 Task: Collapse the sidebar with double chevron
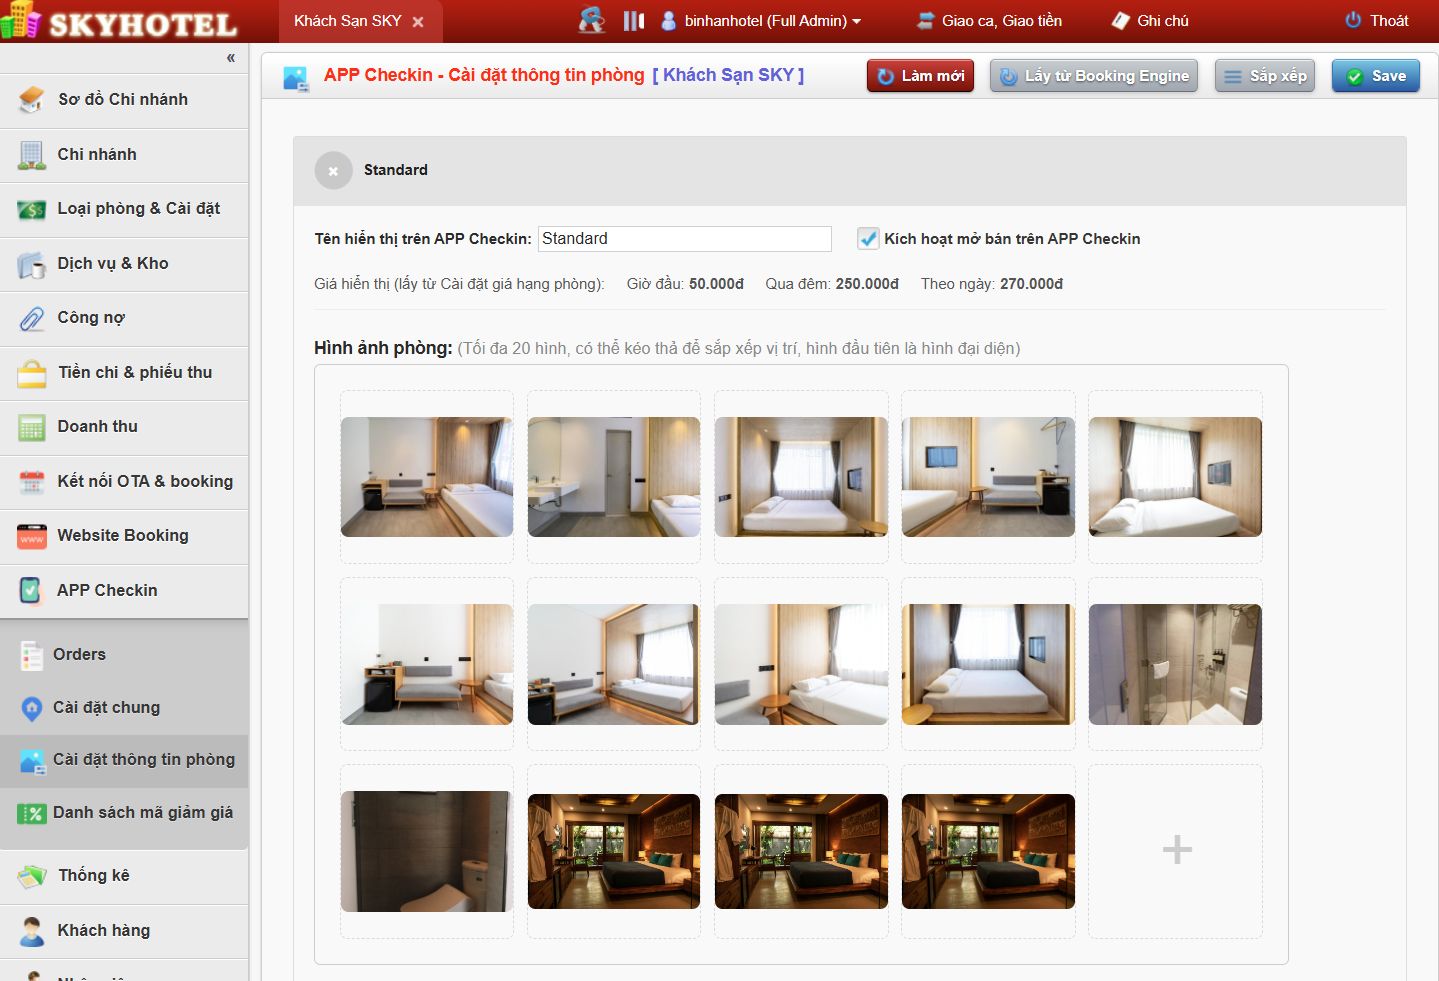coord(231,58)
